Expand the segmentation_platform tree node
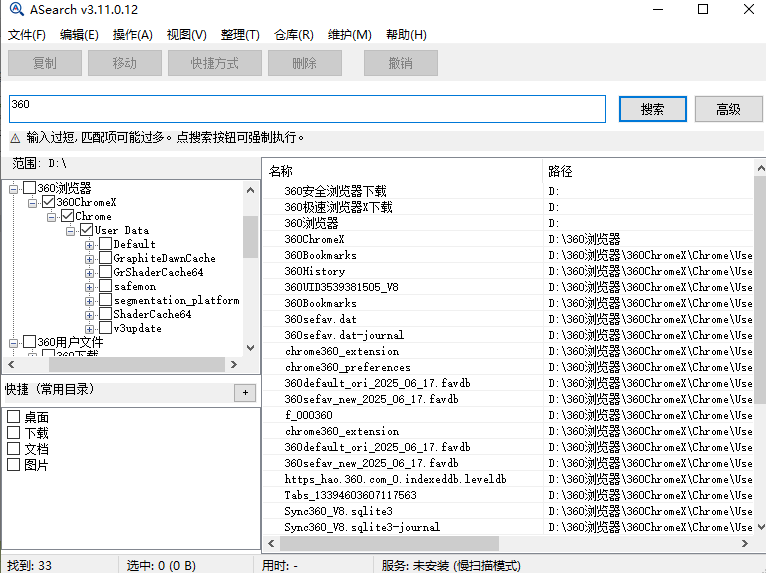Viewport: 766px width, 573px height. (89, 301)
